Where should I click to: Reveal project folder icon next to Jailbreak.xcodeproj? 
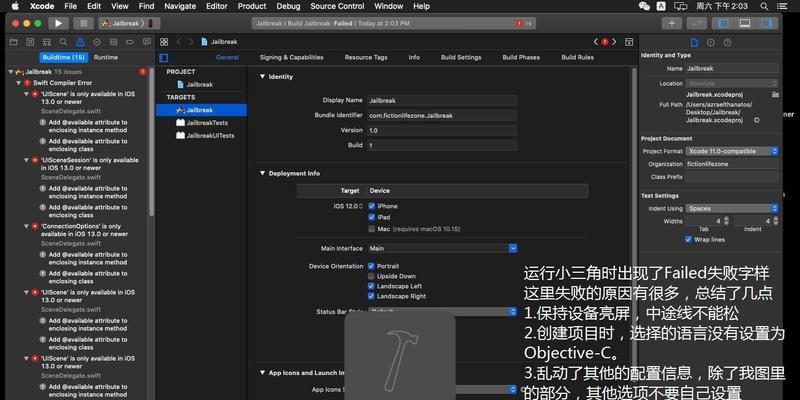coord(775,94)
